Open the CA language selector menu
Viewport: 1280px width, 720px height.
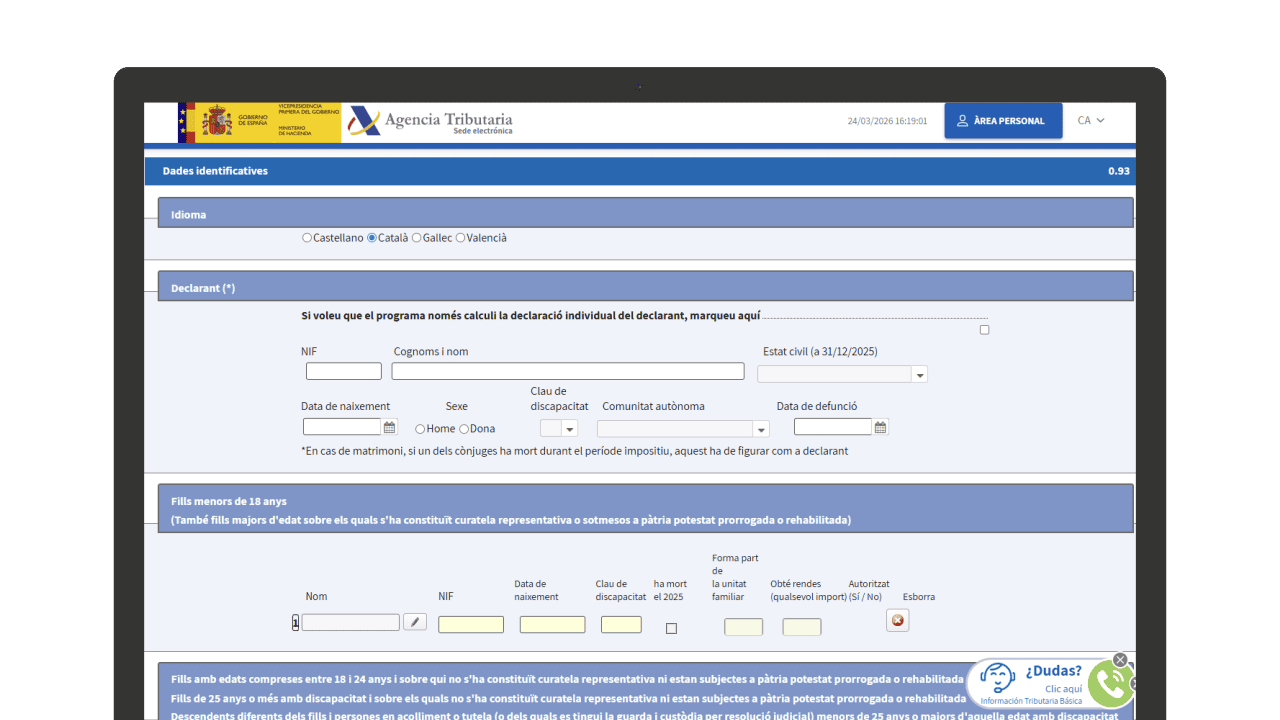point(1090,121)
